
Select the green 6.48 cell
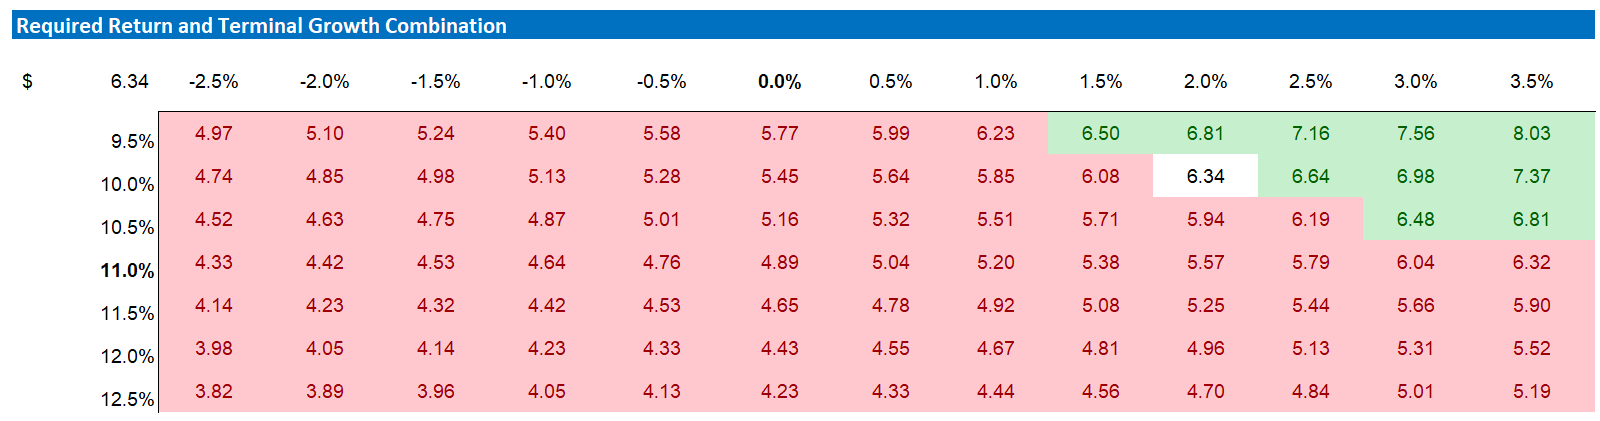point(1415,219)
